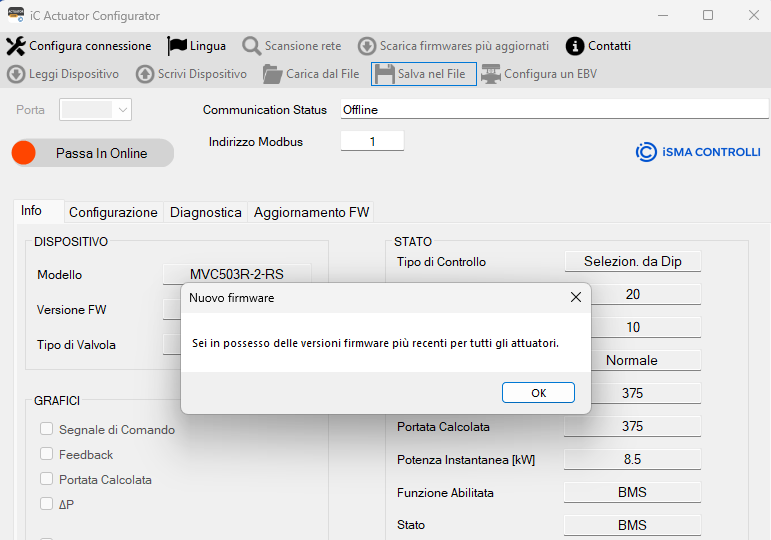The image size is (771, 540).
Task: Click the Indirizzo Modbus input field
Action: click(x=372, y=142)
